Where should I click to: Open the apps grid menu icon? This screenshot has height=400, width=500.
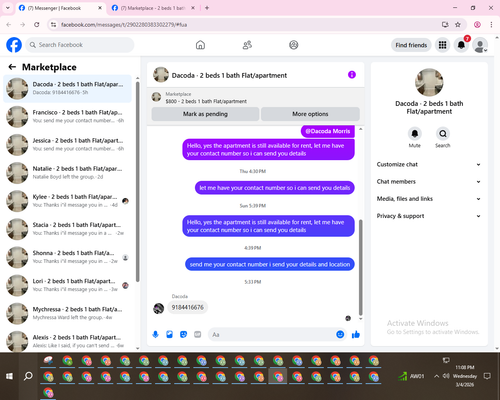(442, 45)
